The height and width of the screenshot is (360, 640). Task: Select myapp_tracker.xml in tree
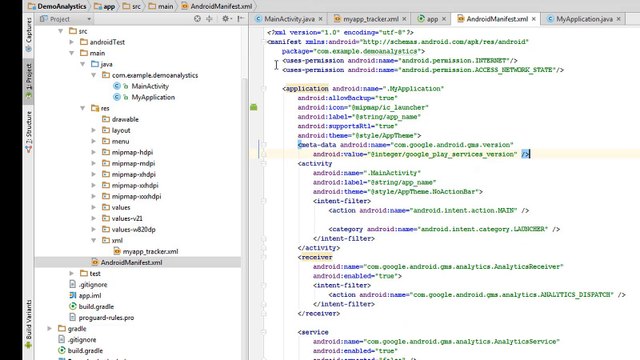(150, 251)
